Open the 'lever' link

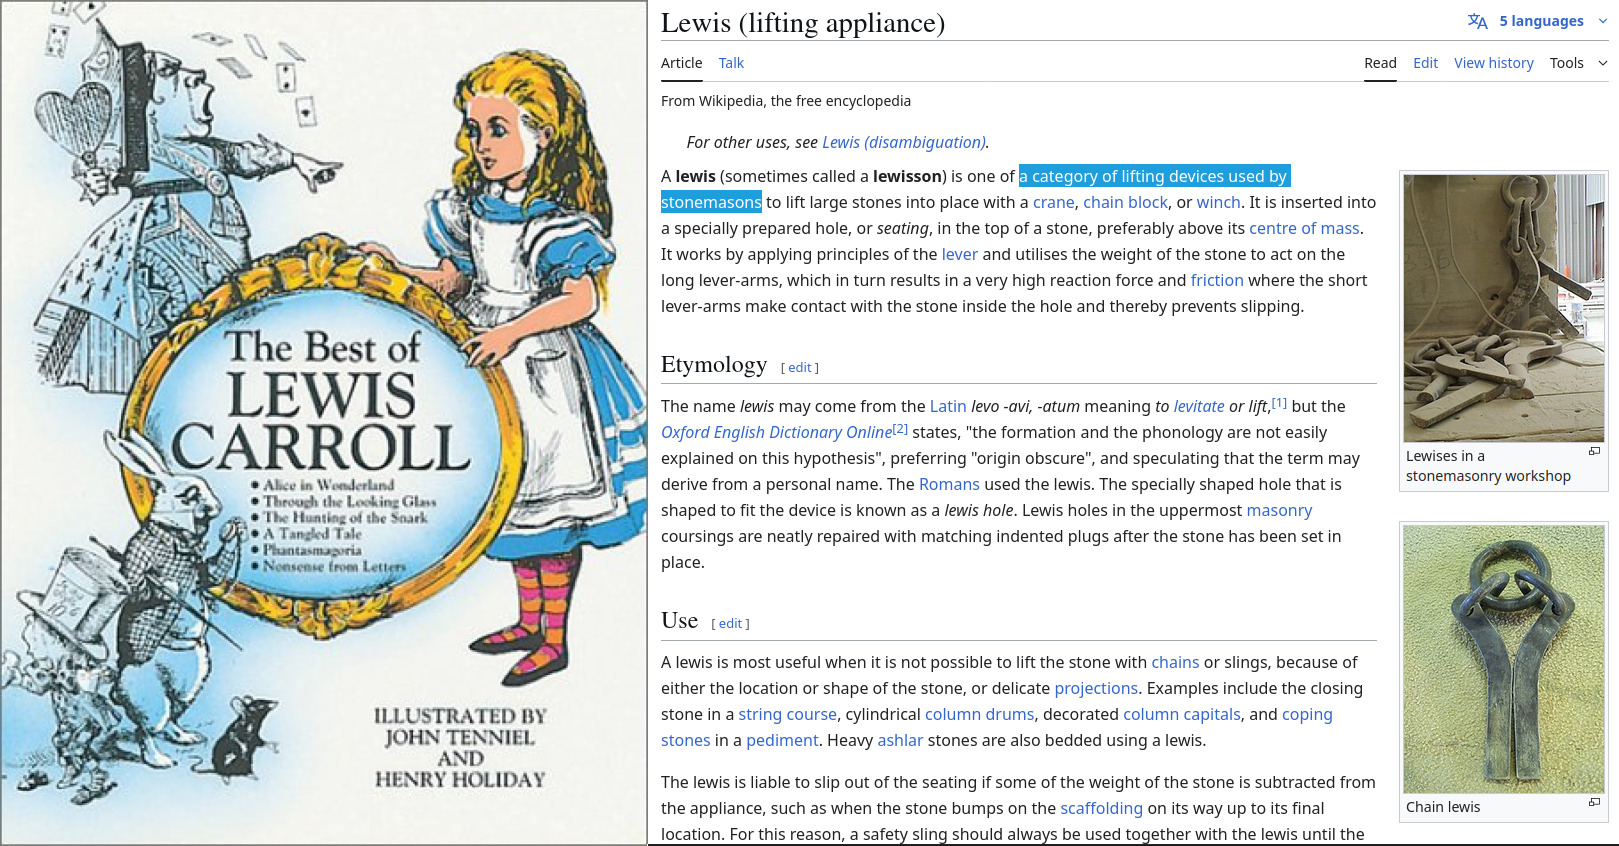pyautogui.click(x=960, y=254)
